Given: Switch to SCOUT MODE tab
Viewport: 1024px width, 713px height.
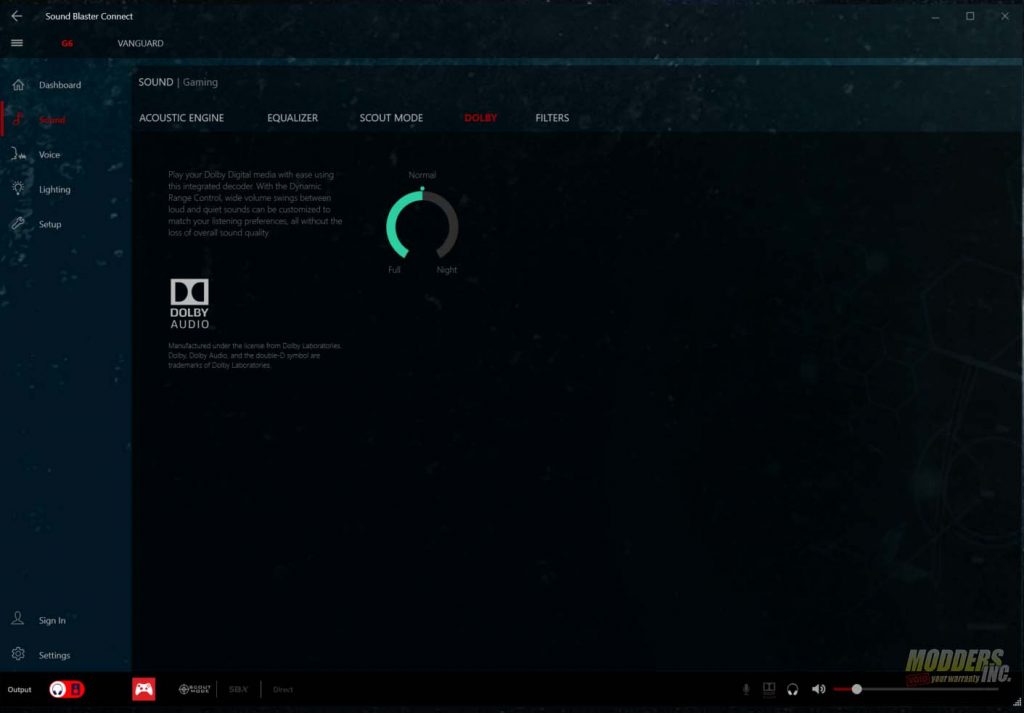Looking at the screenshot, I should pyautogui.click(x=391, y=118).
